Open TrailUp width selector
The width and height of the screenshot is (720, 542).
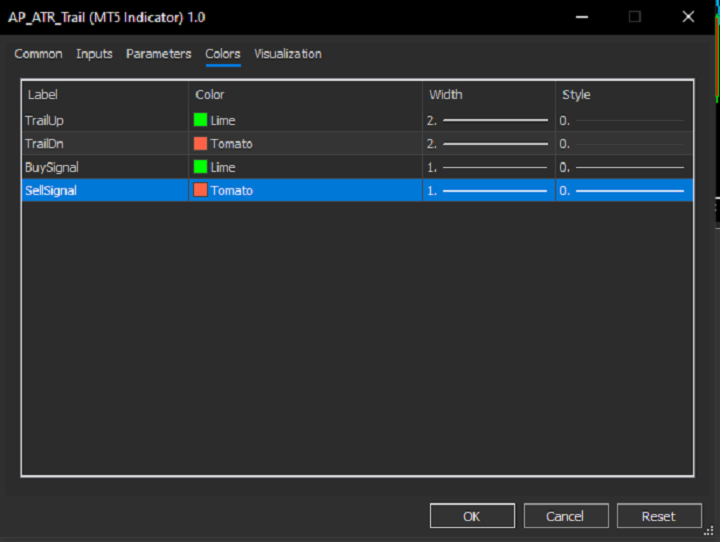tap(489, 120)
